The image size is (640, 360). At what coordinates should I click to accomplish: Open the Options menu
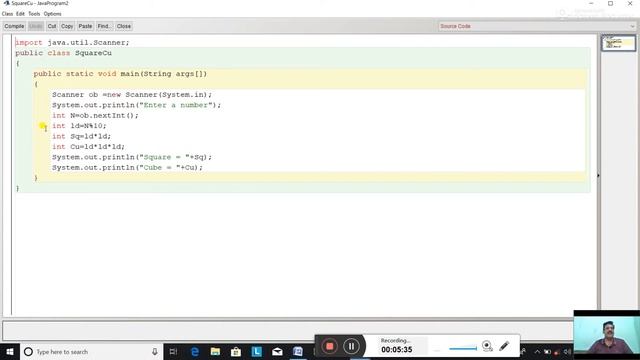pos(53,14)
